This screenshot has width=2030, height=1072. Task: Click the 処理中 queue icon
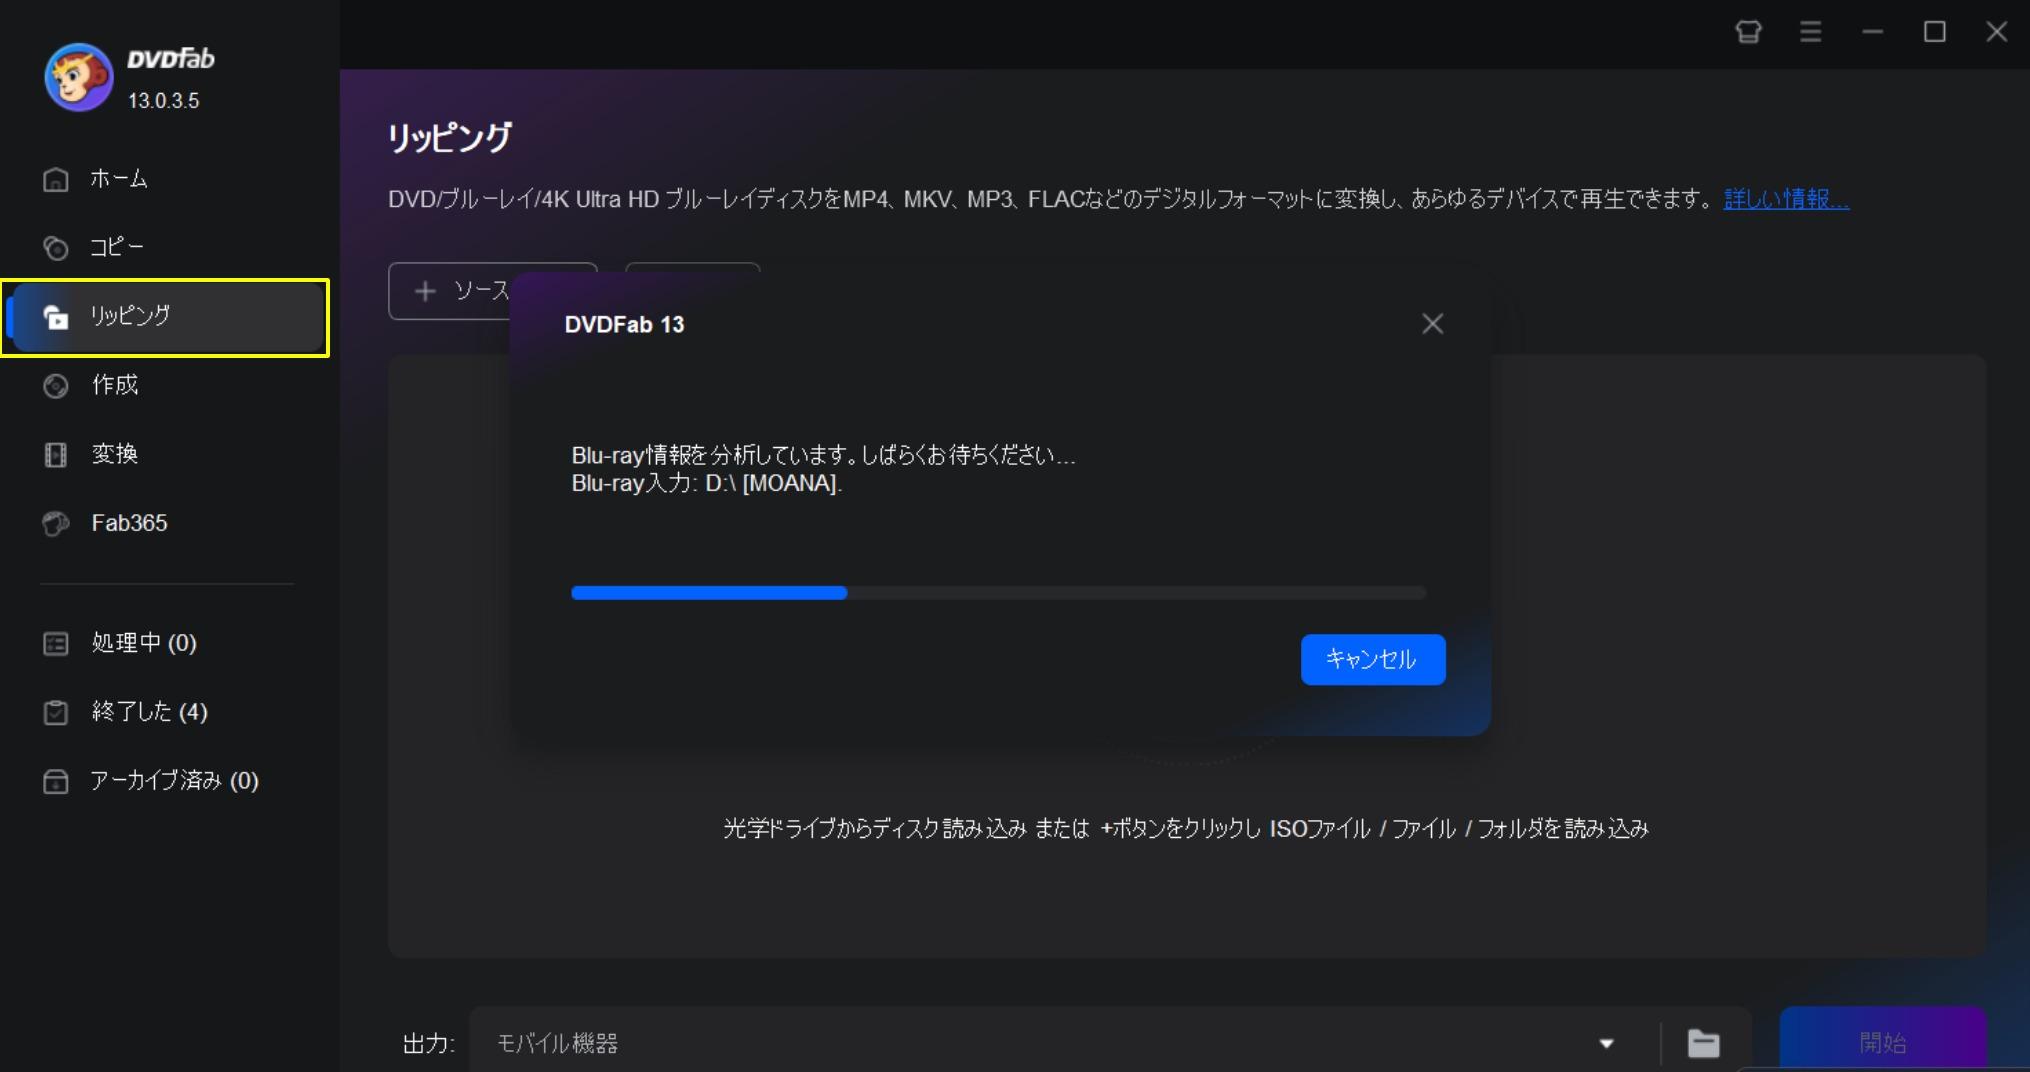pos(56,643)
